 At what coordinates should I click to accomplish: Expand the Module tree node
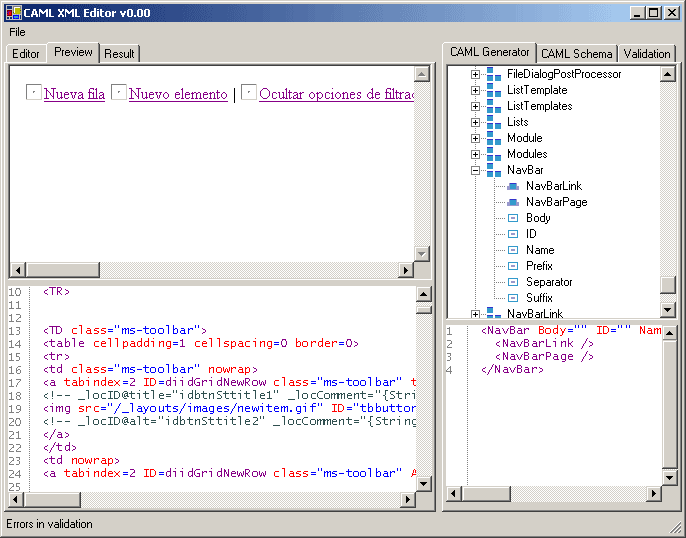475,138
